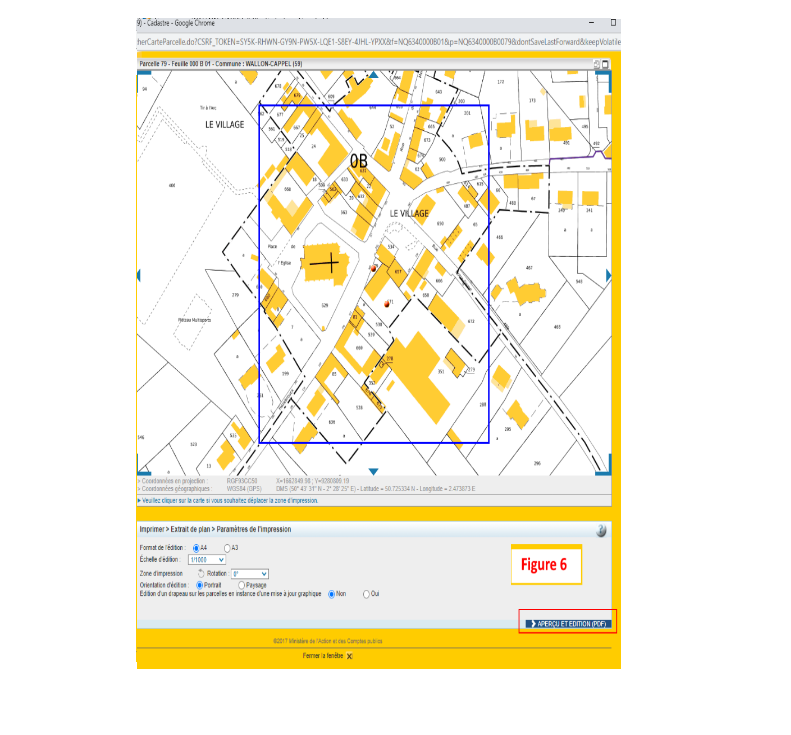The image size is (791, 735).
Task: Select Oui for flag edition option
Action: coord(366,594)
